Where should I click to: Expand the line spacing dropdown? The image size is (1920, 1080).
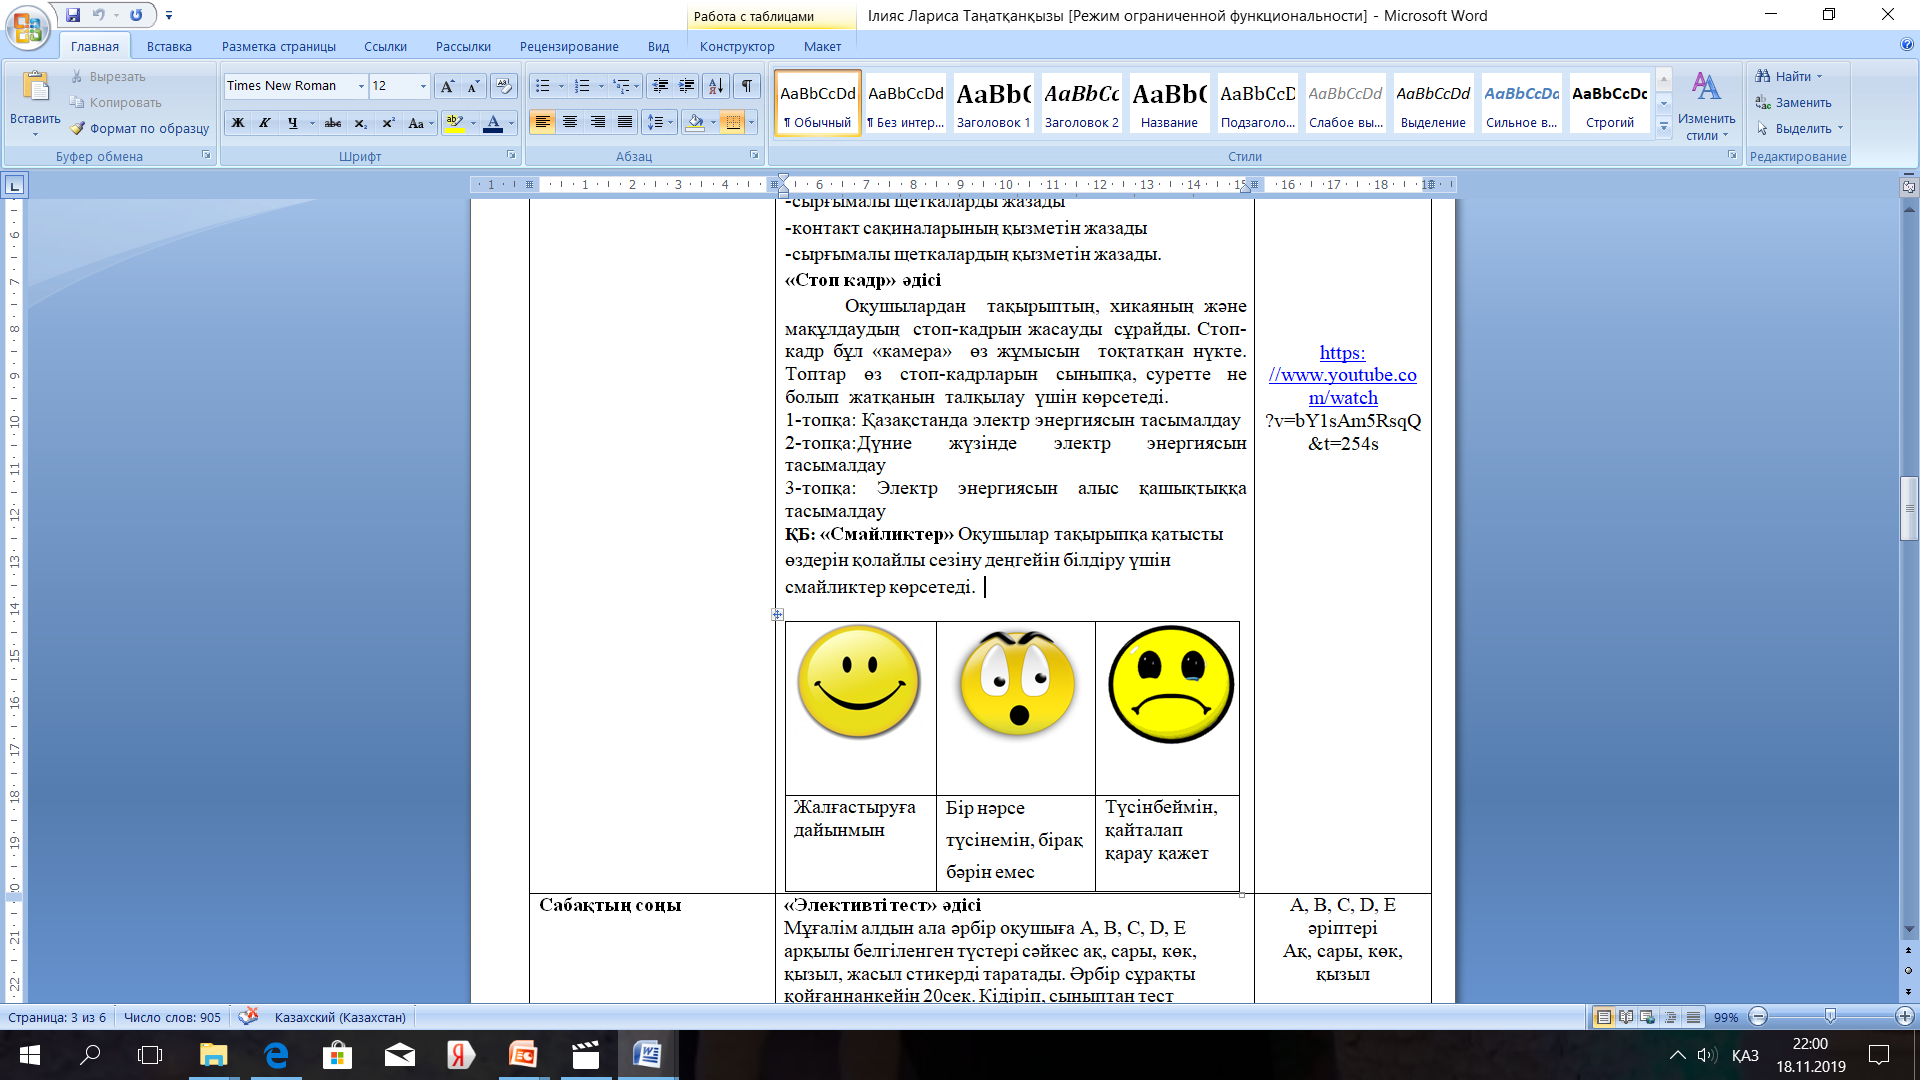(x=670, y=123)
